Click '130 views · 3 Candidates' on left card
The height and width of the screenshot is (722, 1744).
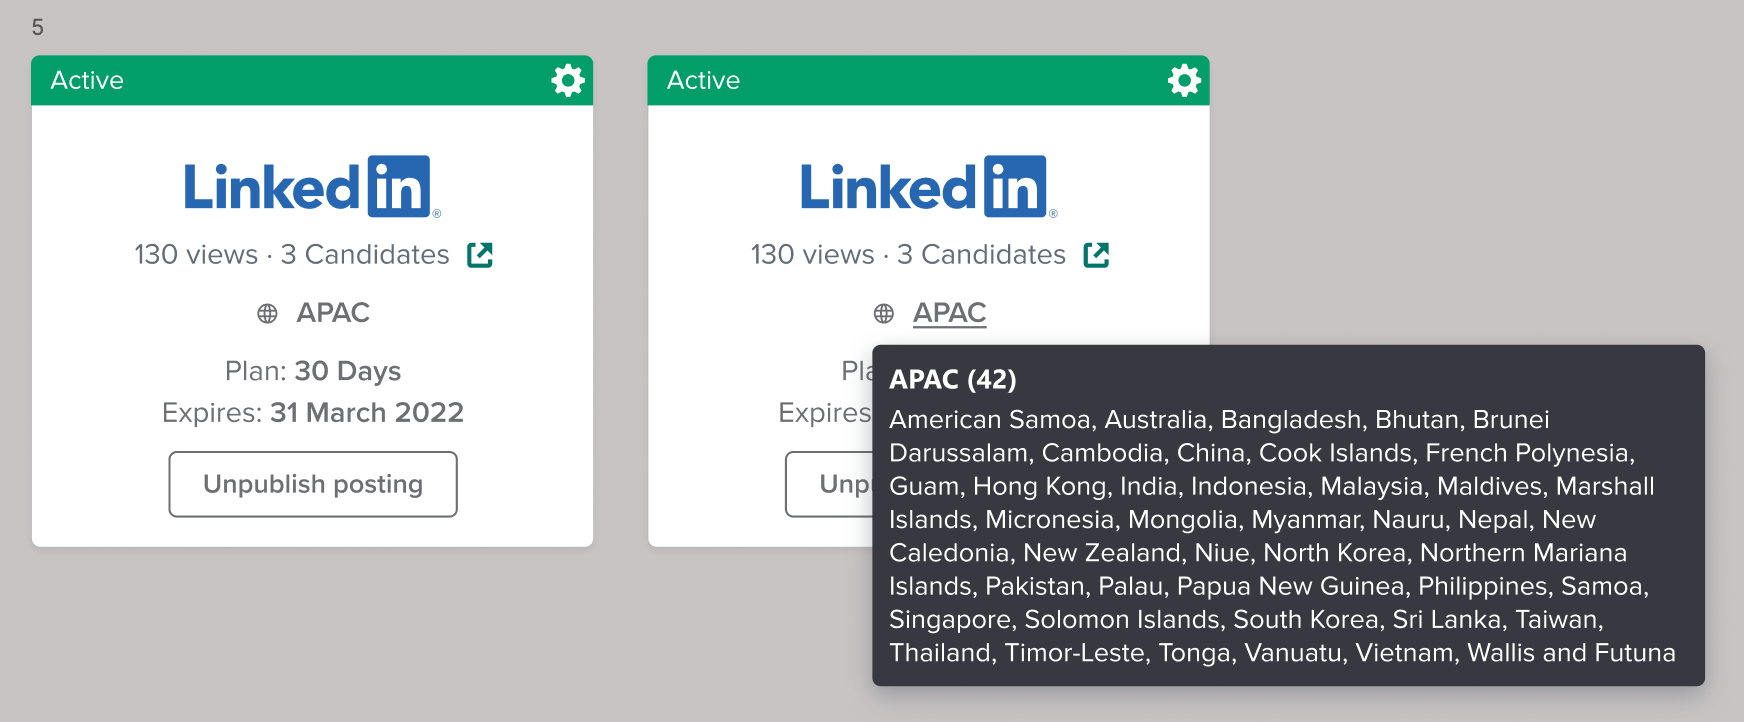[292, 255]
